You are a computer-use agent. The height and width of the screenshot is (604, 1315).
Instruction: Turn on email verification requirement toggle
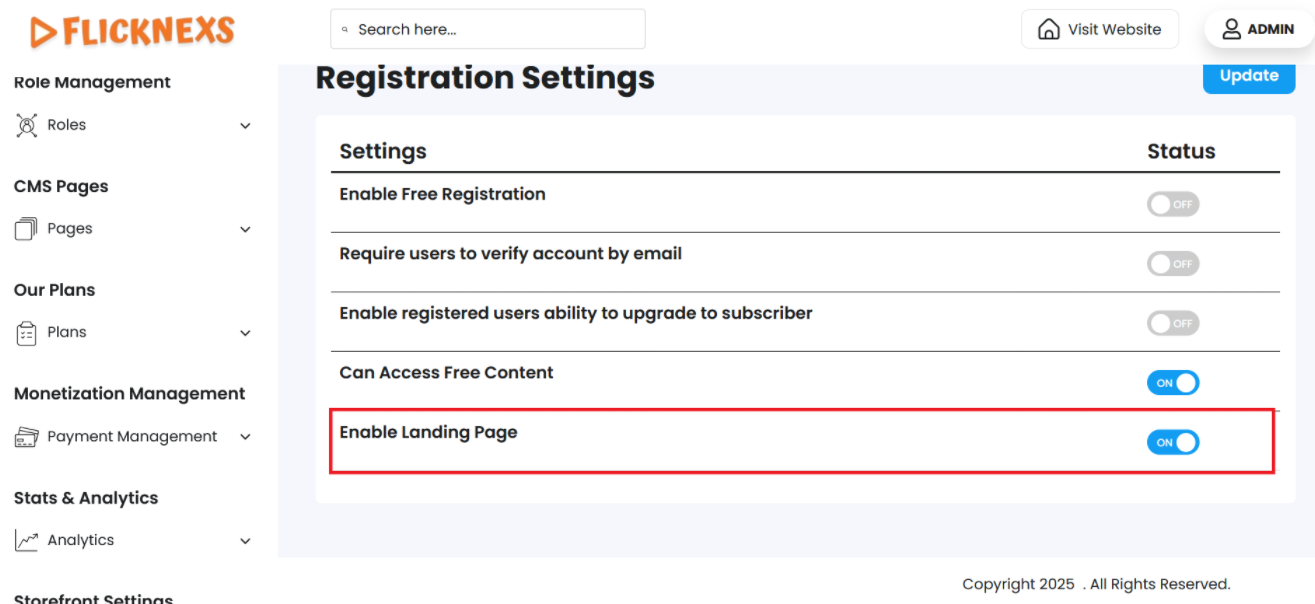click(1172, 264)
